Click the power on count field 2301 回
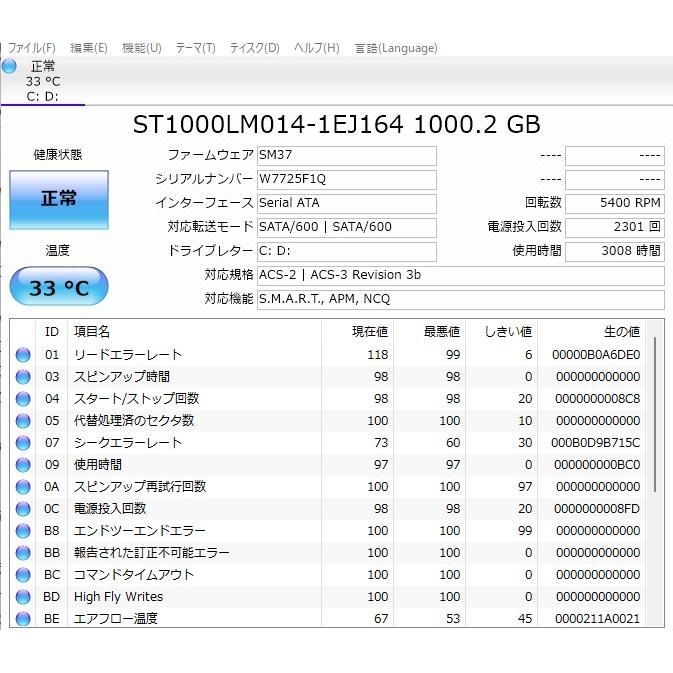673x673 pixels. click(615, 227)
